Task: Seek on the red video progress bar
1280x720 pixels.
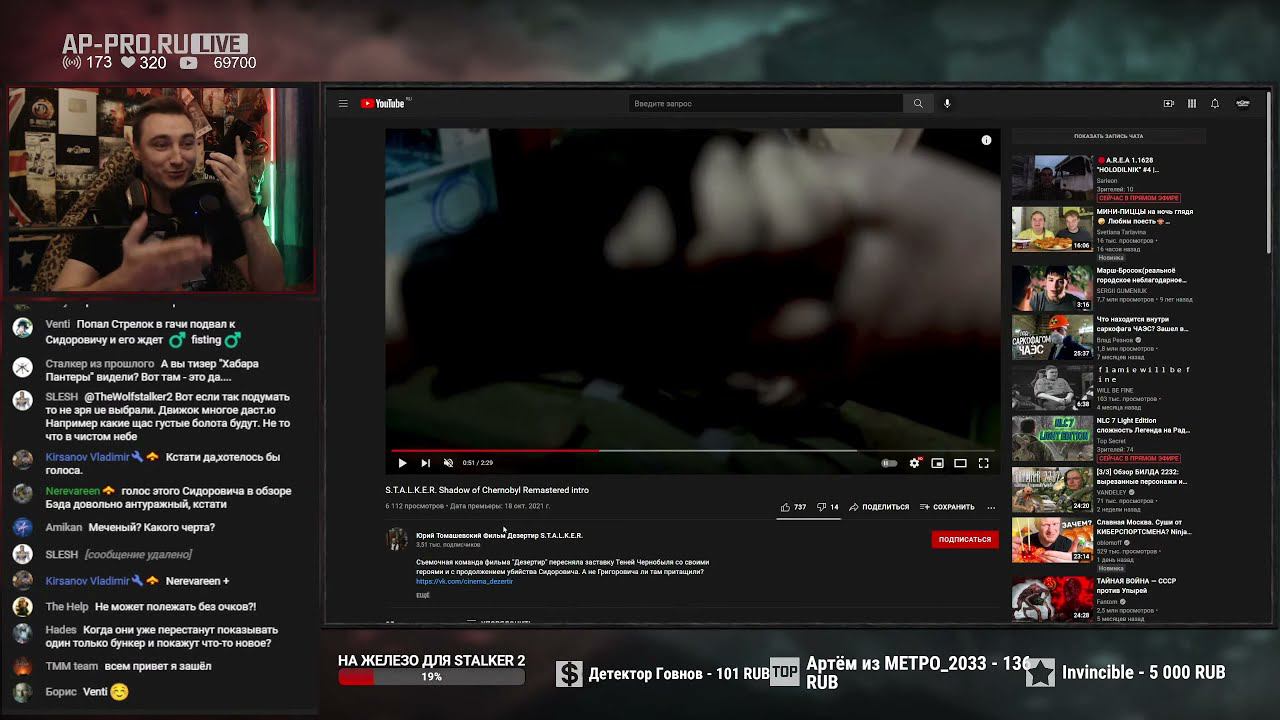Action: click(x=692, y=451)
